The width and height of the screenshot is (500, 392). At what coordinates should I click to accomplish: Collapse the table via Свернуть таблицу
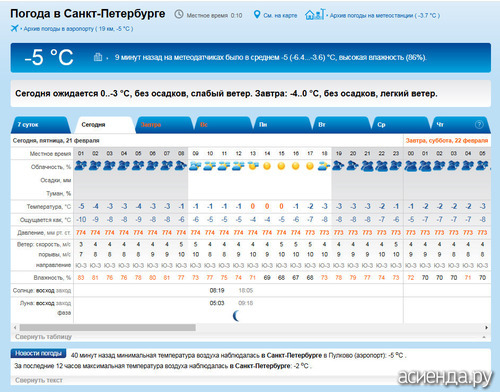[x=43, y=337]
